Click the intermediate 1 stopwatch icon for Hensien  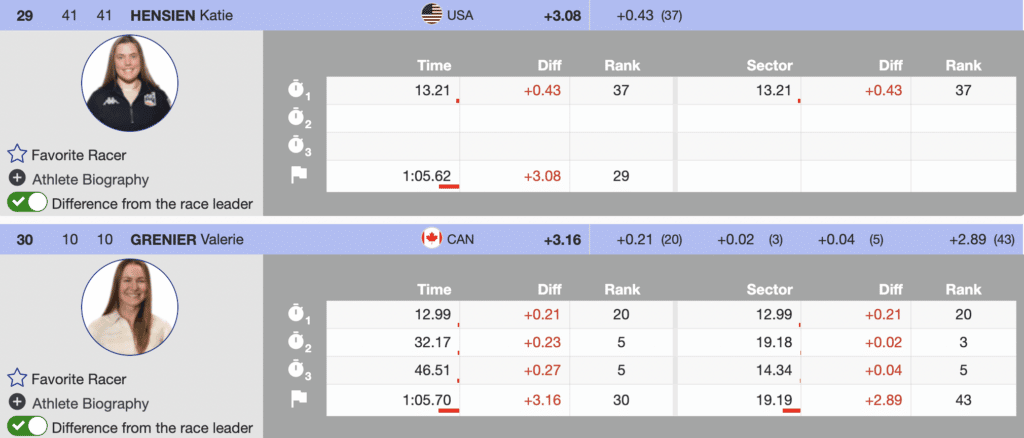[x=299, y=91]
